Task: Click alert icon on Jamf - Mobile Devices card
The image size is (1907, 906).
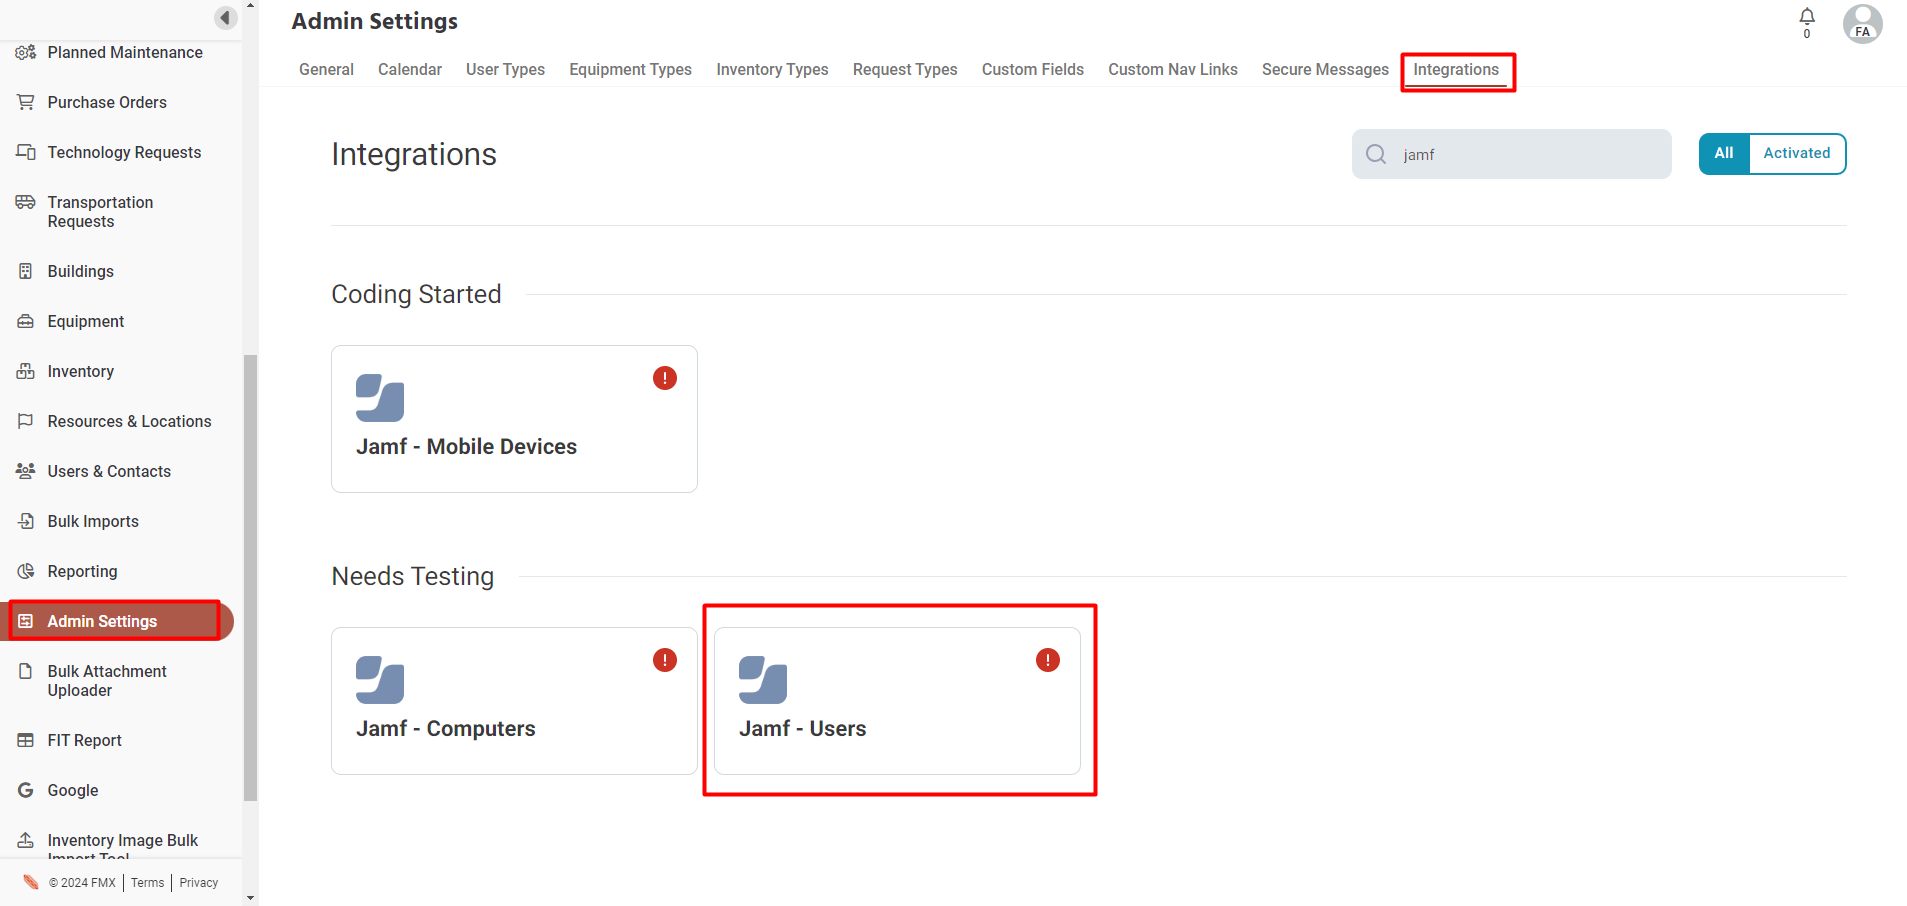Action: pyautogui.click(x=665, y=378)
